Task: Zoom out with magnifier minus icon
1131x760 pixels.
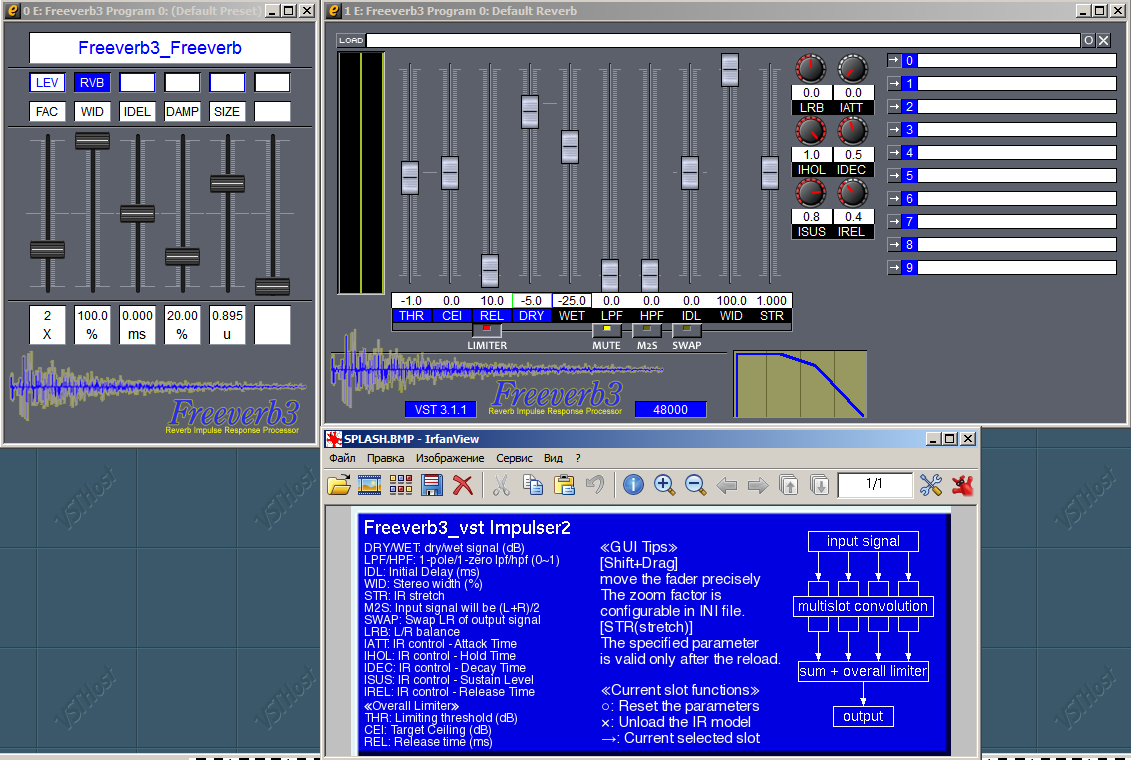Action: click(695, 485)
